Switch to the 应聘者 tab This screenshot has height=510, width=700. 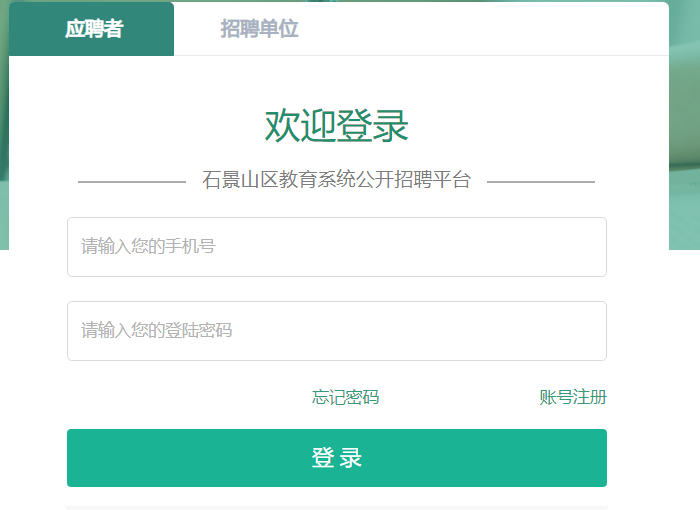point(92,29)
